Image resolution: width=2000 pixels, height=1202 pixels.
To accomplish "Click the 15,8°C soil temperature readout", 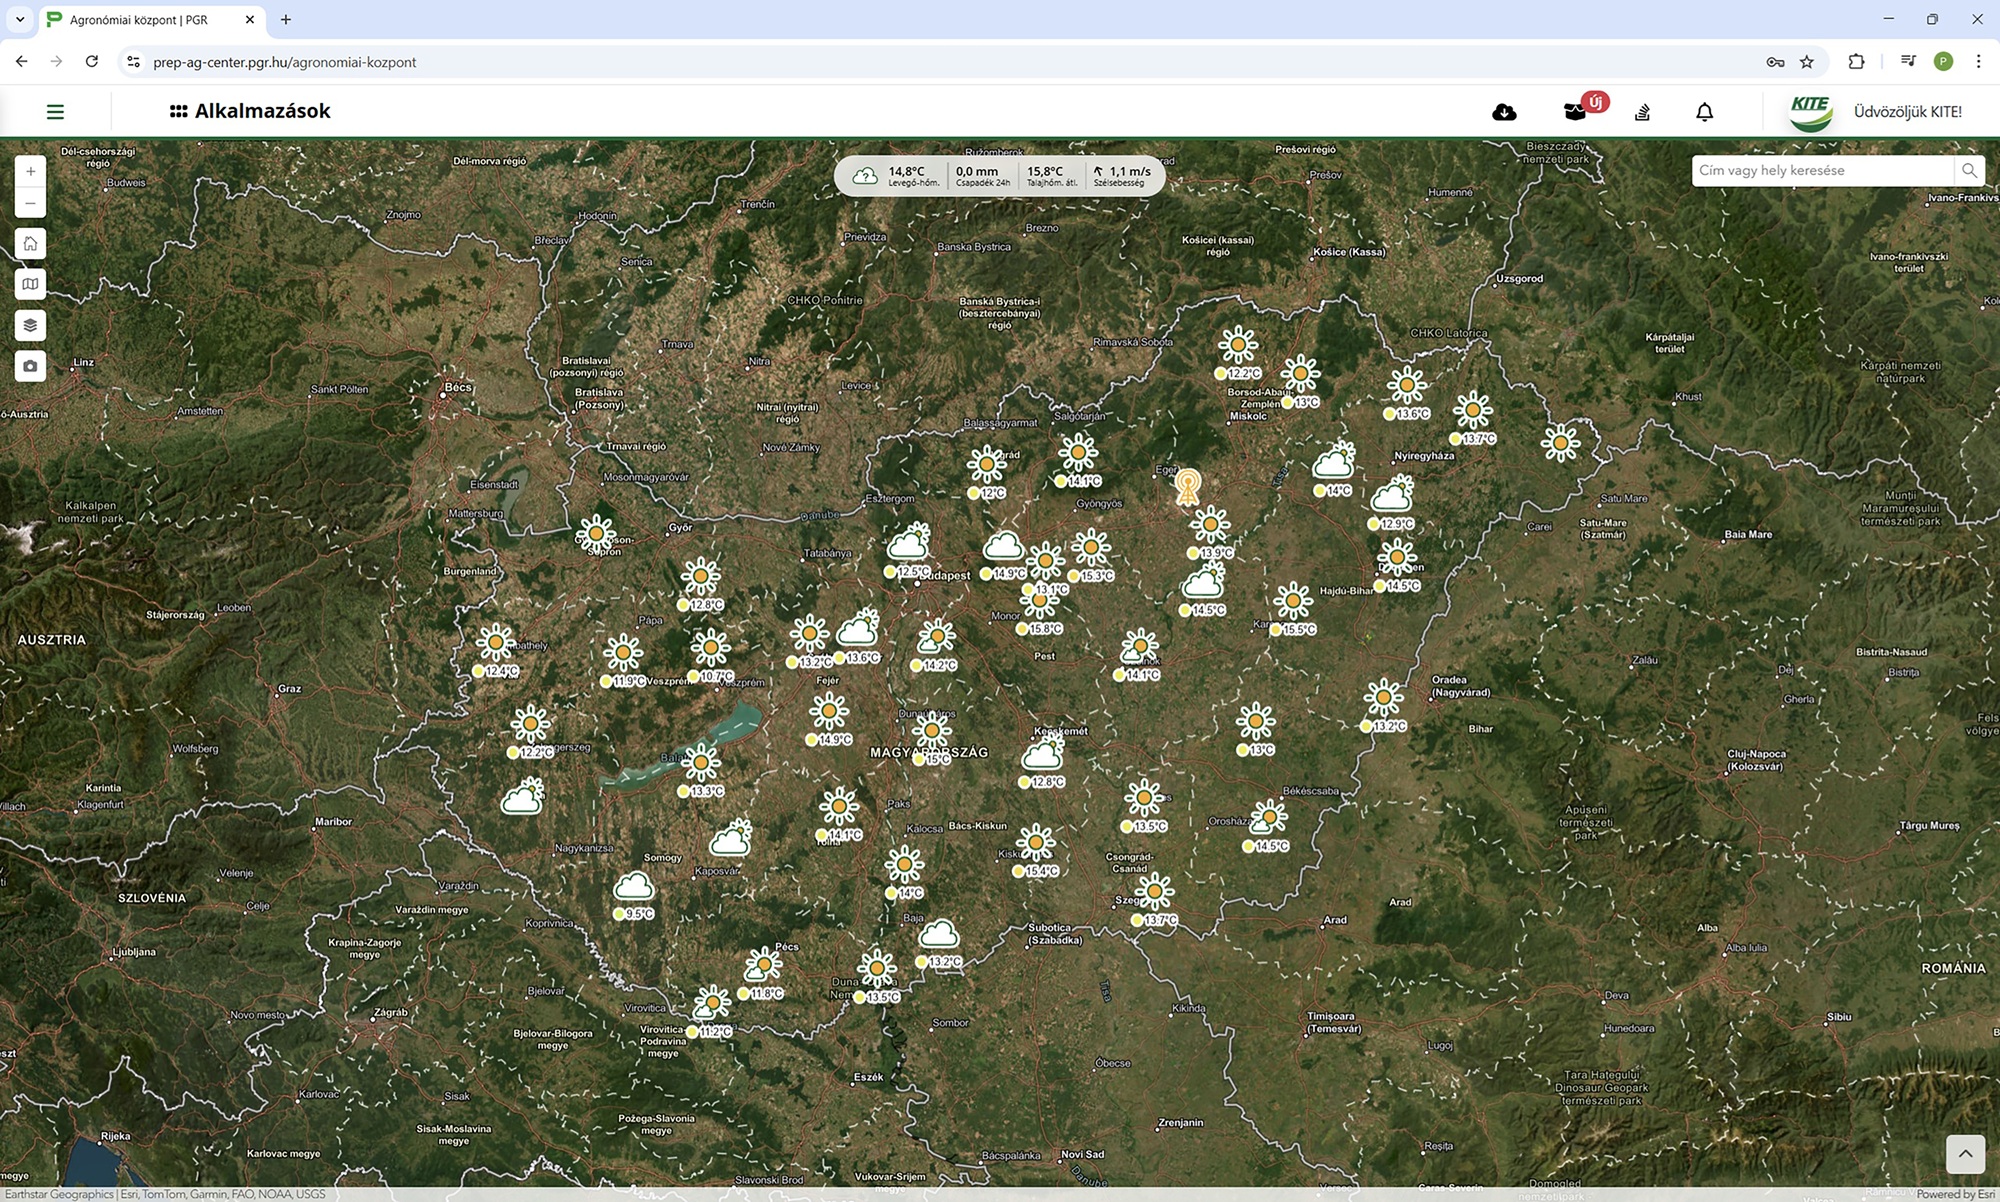I will 1052,176.
